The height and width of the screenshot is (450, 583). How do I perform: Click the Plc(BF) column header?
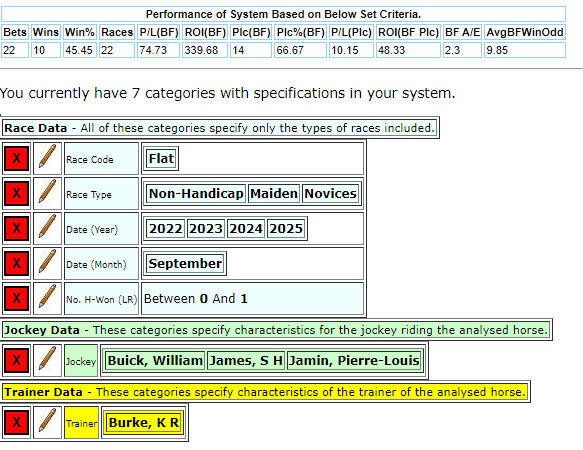coord(251,32)
